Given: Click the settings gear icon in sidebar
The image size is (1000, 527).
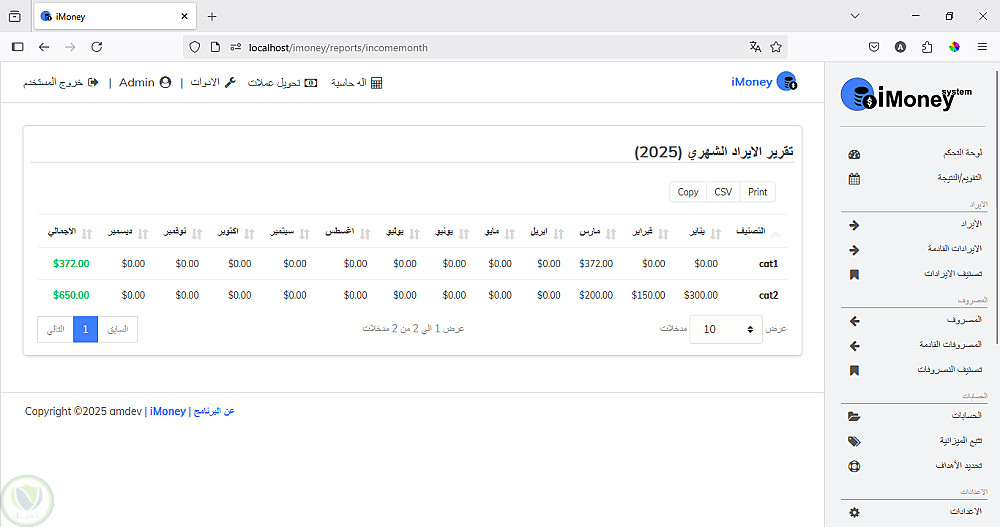Looking at the screenshot, I should [x=855, y=512].
